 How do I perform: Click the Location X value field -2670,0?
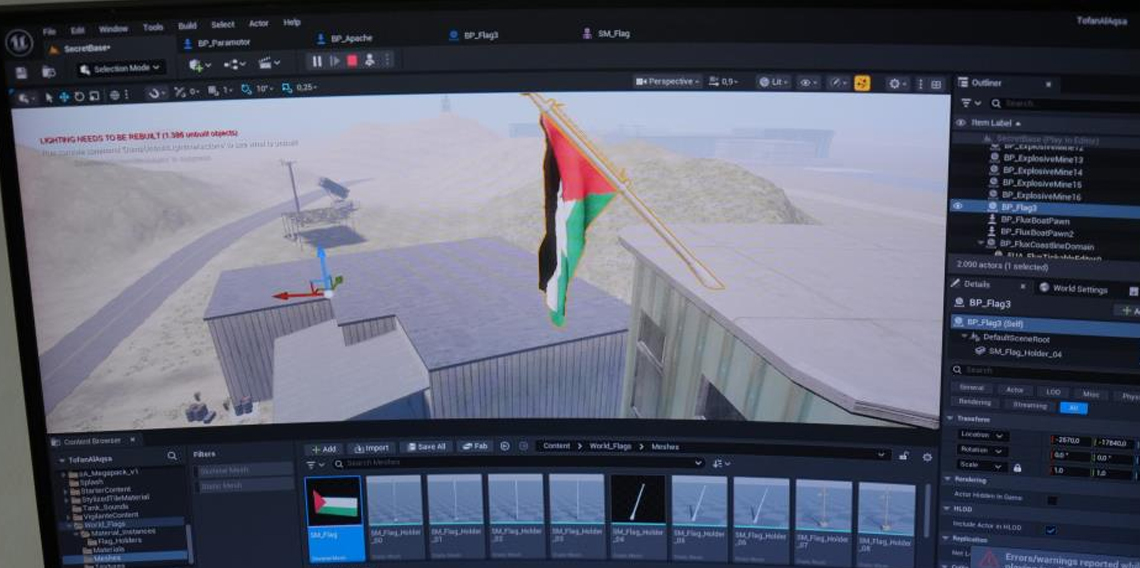click(x=1071, y=440)
